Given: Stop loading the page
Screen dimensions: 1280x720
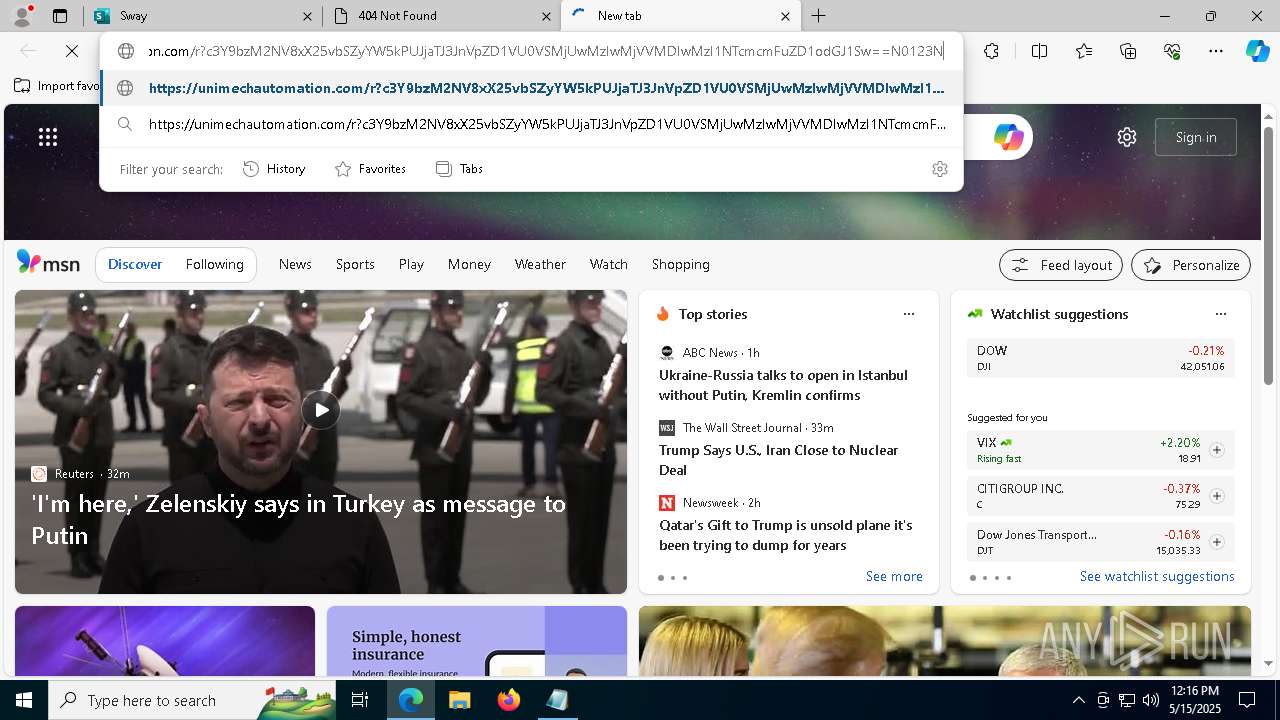Looking at the screenshot, I should pyautogui.click(x=72, y=51).
